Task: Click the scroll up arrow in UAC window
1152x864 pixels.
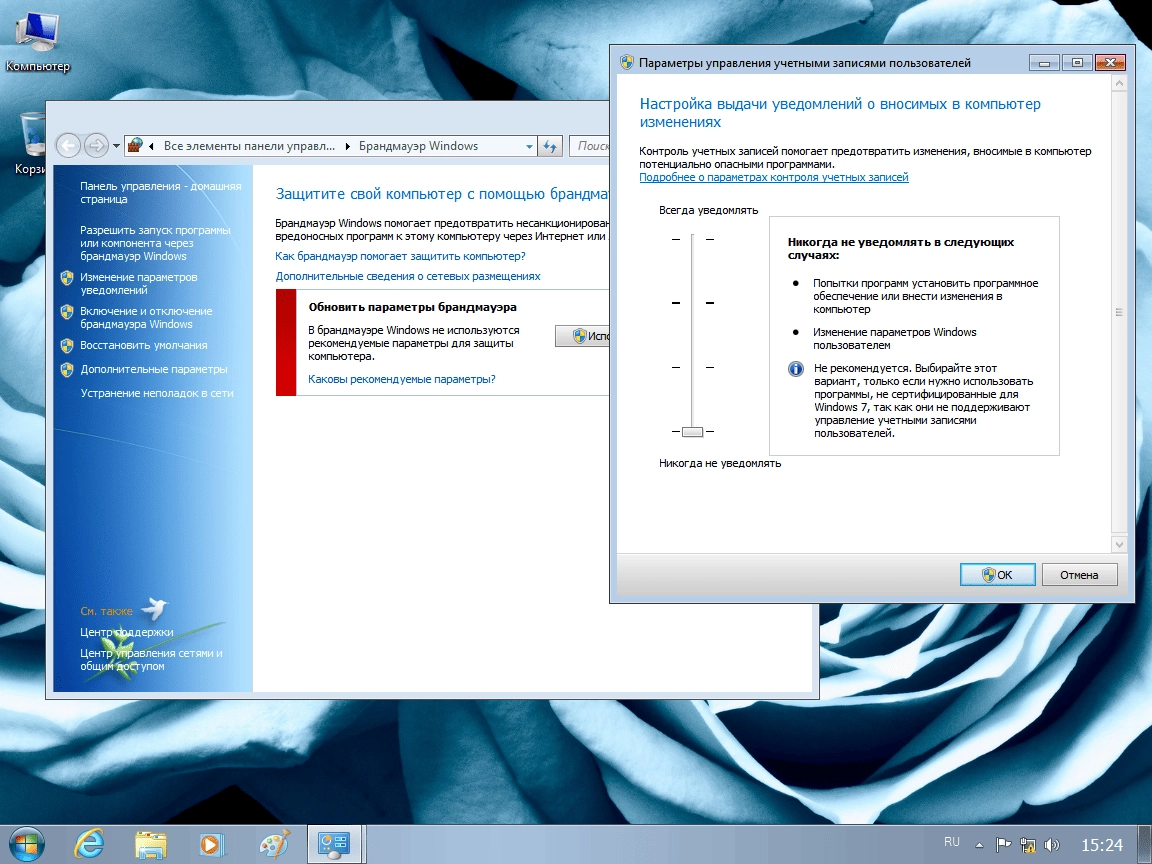Action: click(x=1119, y=84)
